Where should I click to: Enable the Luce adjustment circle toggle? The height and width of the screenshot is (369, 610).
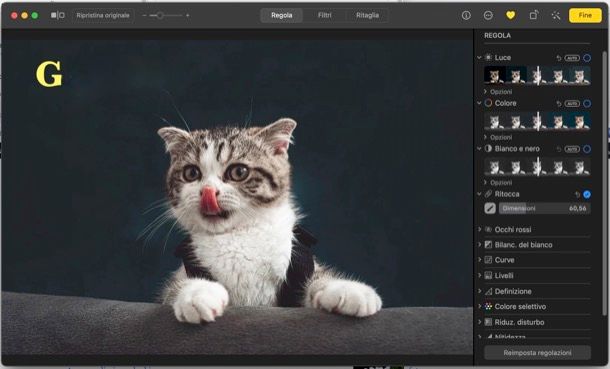pyautogui.click(x=587, y=58)
